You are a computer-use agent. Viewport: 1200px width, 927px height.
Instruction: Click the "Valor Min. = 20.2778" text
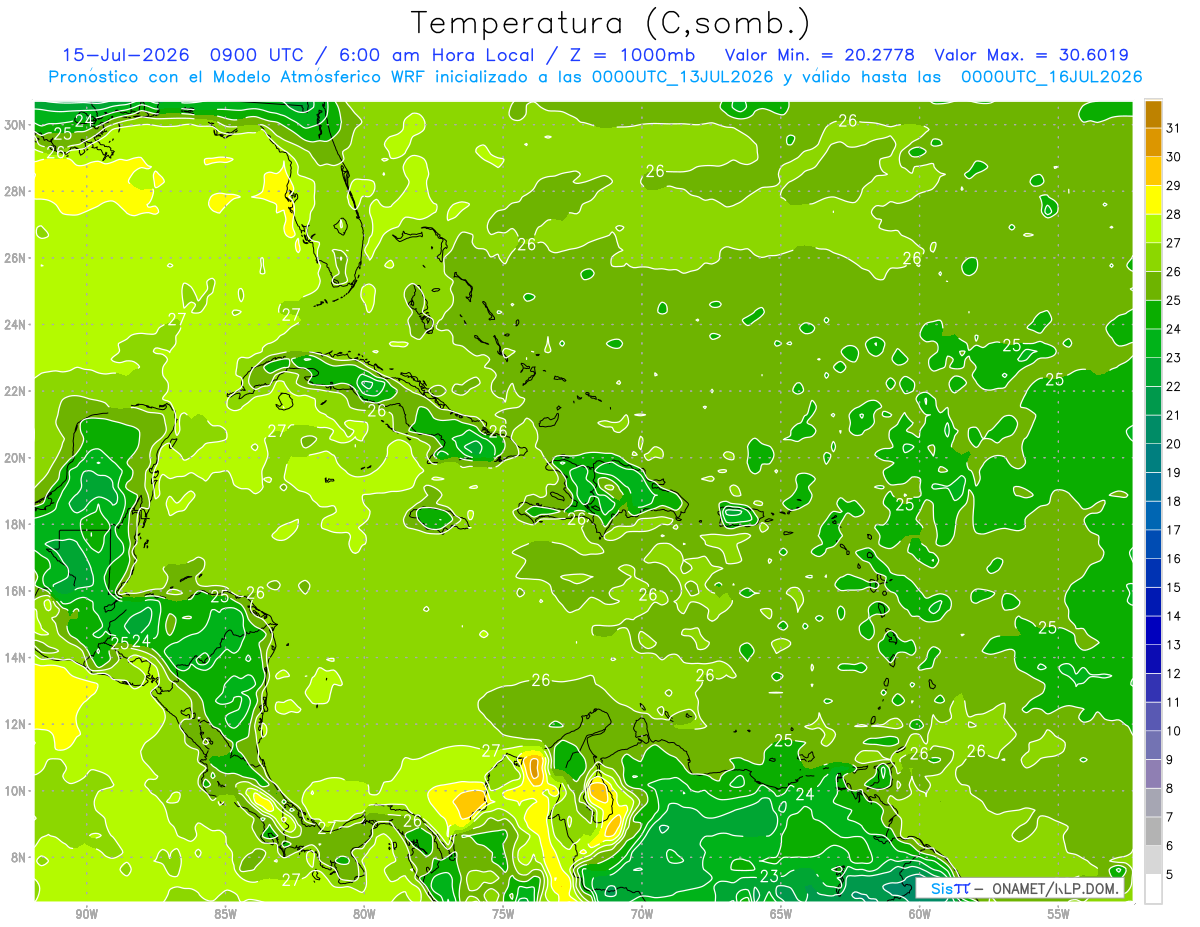click(820, 55)
